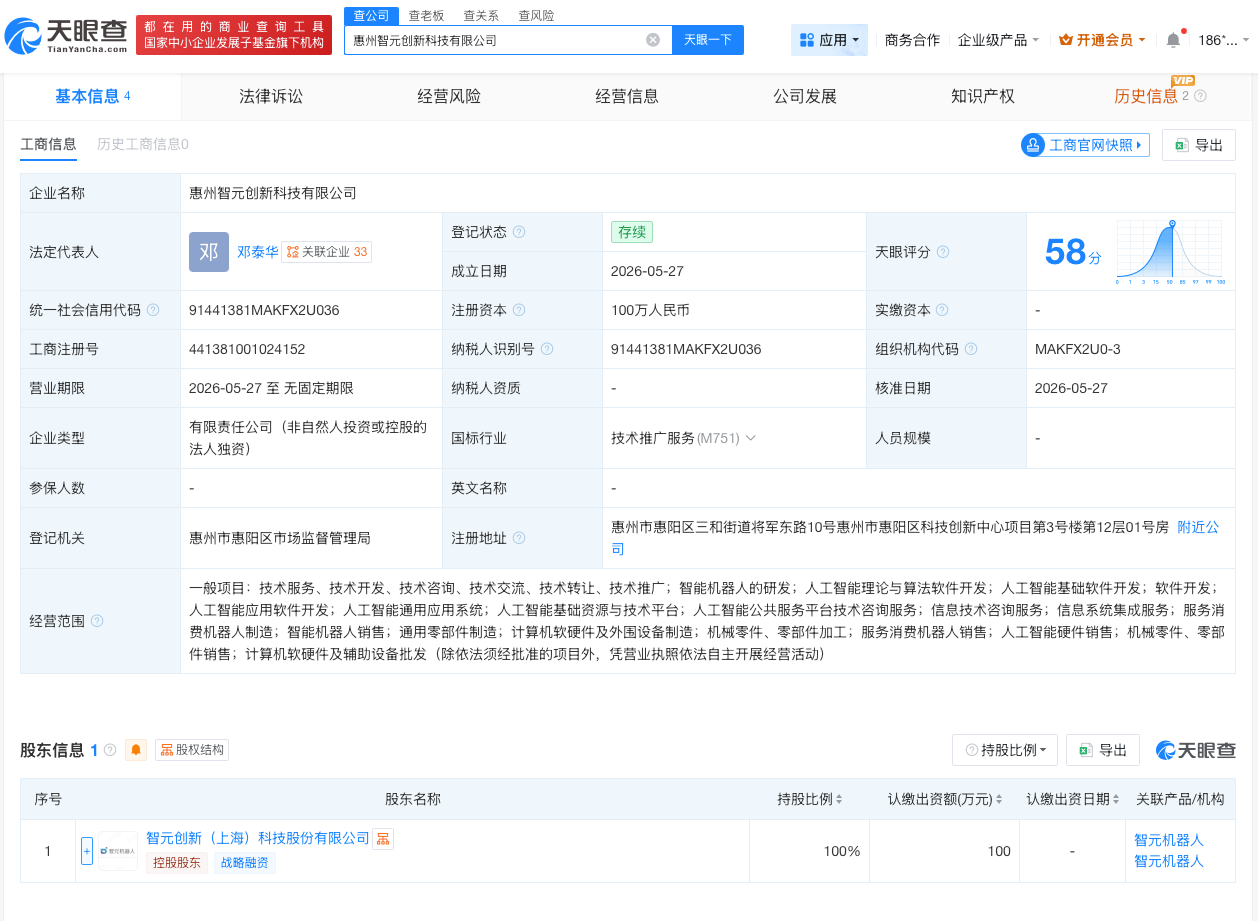
Task: Click help icon next to 实缴资本
Action: coord(943,310)
